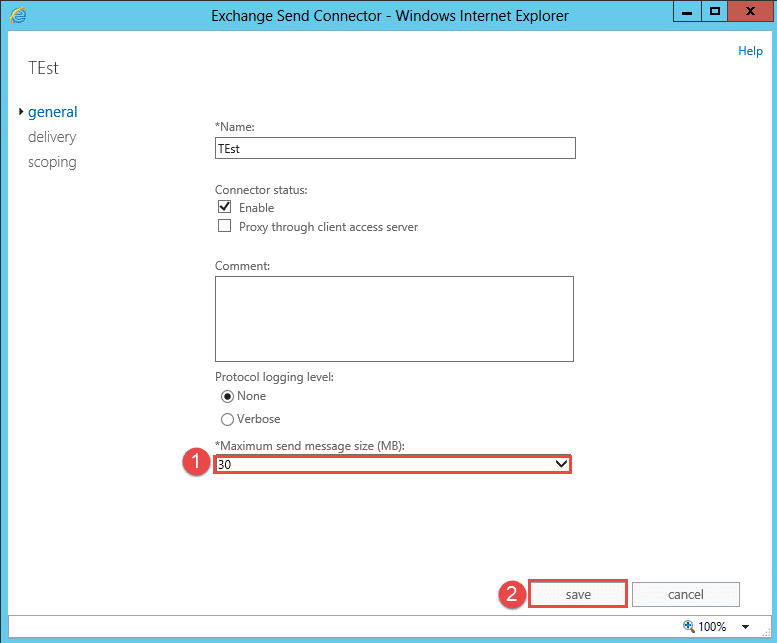Switch to the scoping tab
This screenshot has height=643, width=777.
coord(52,162)
